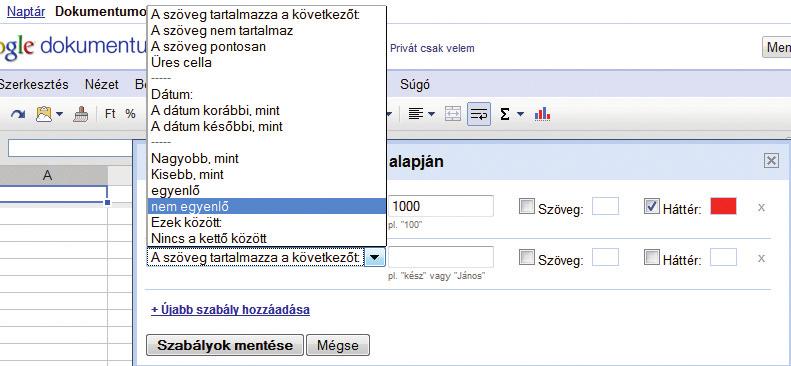Image resolution: width=791 pixels, height=366 pixels.
Task: Toggle the wrap text icon
Action: click(478, 114)
